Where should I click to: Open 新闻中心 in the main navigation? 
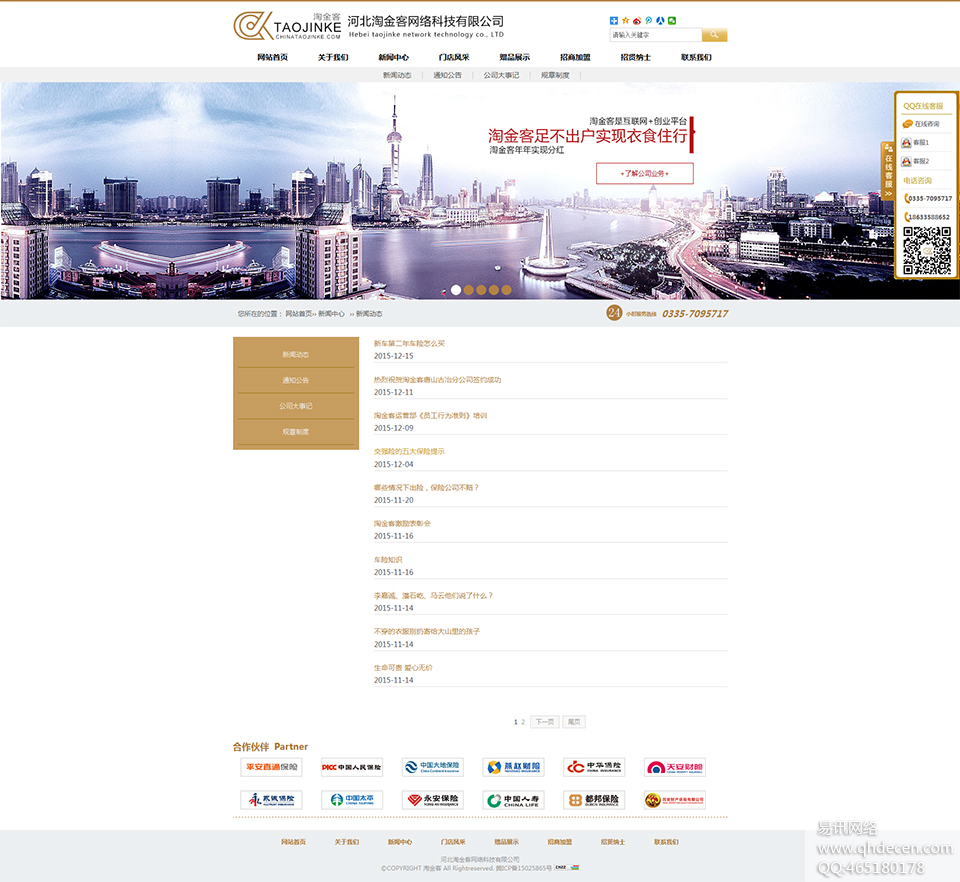[393, 57]
